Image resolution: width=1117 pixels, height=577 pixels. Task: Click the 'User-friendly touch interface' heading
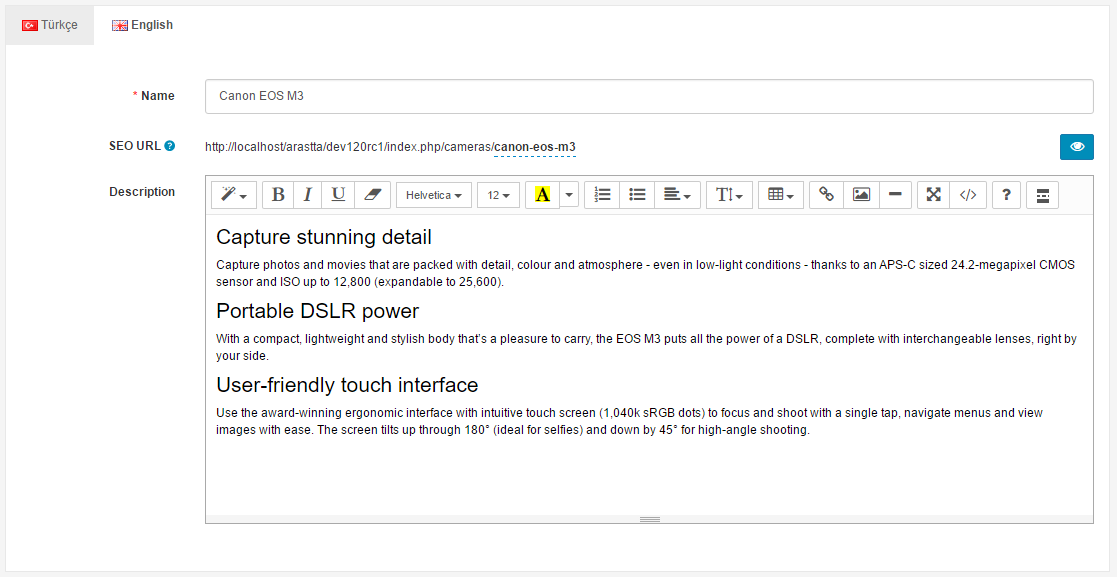point(348,385)
